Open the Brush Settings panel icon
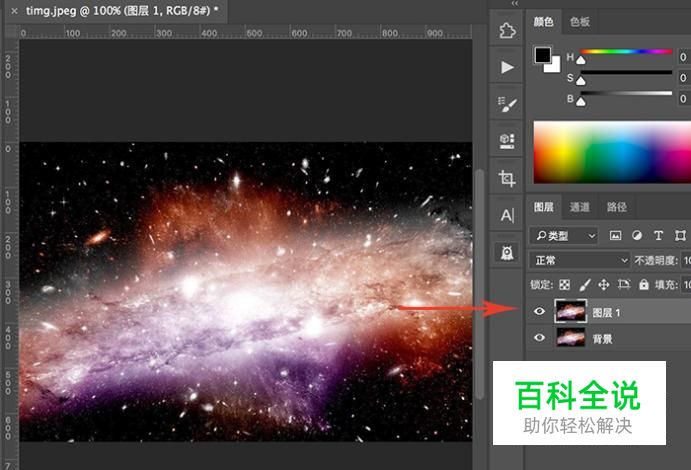Screen dimensions: 691x470 click(x=507, y=104)
